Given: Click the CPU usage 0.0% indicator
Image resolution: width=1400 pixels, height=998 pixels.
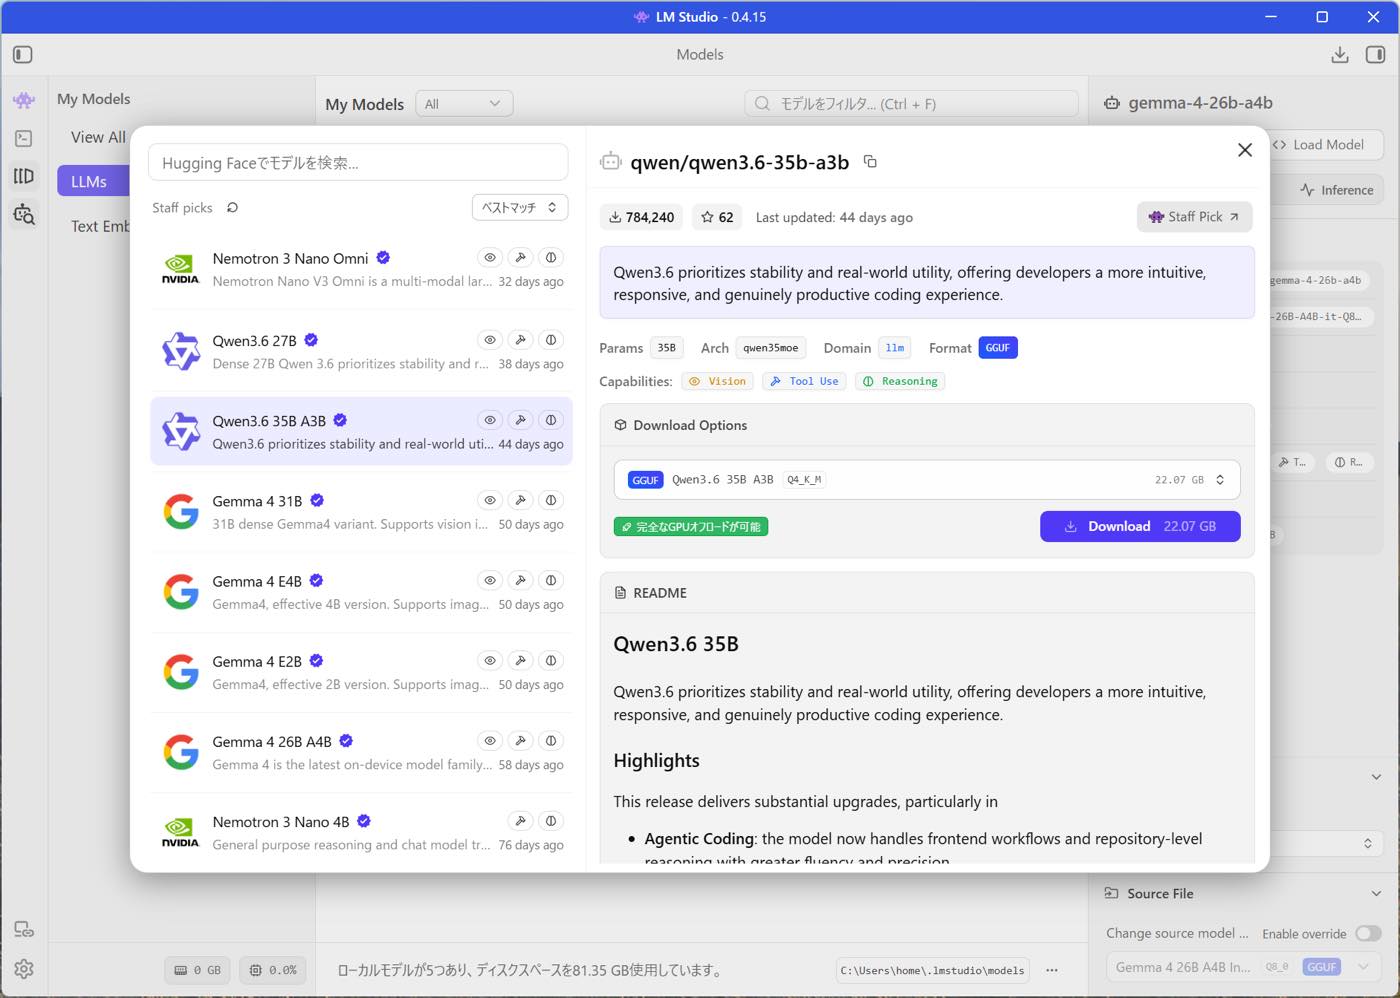Looking at the screenshot, I should [273, 970].
